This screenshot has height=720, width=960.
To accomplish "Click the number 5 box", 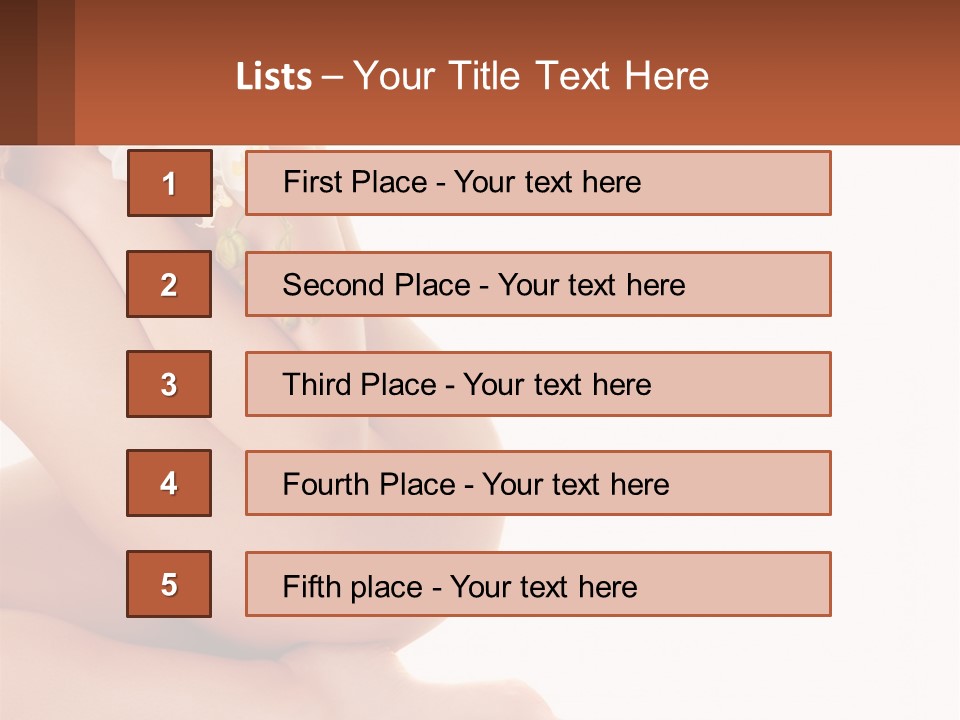I will point(169,584).
